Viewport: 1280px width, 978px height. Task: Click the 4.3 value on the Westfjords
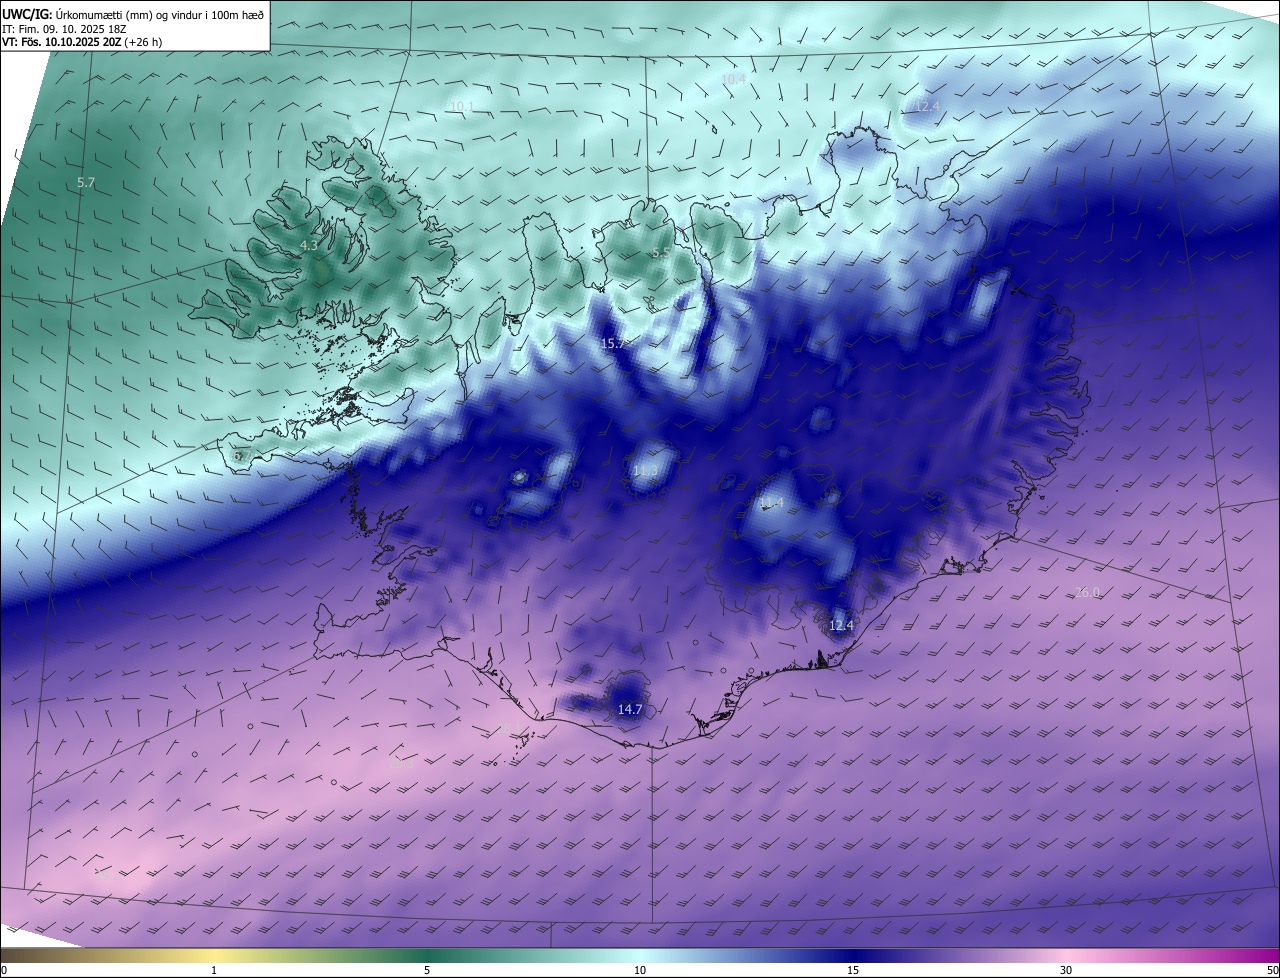pos(309,245)
